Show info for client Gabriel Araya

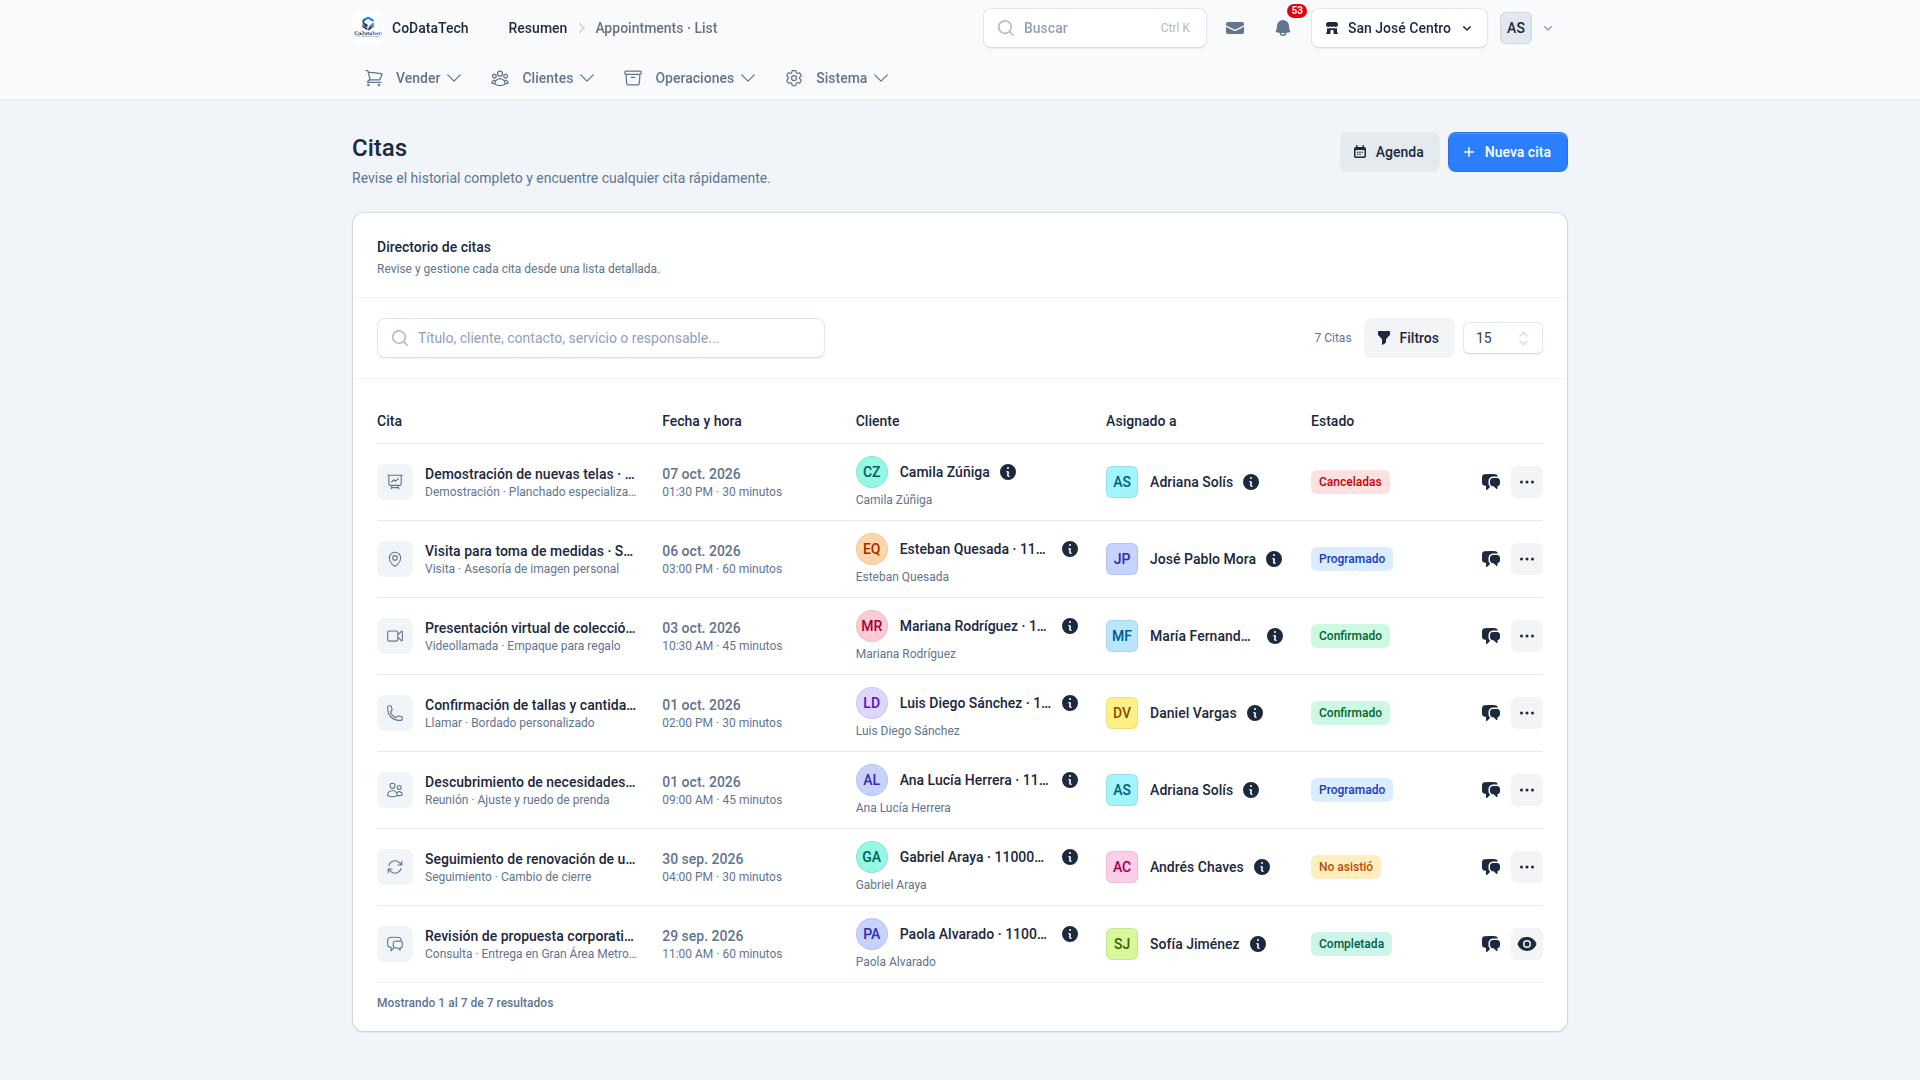(1070, 857)
